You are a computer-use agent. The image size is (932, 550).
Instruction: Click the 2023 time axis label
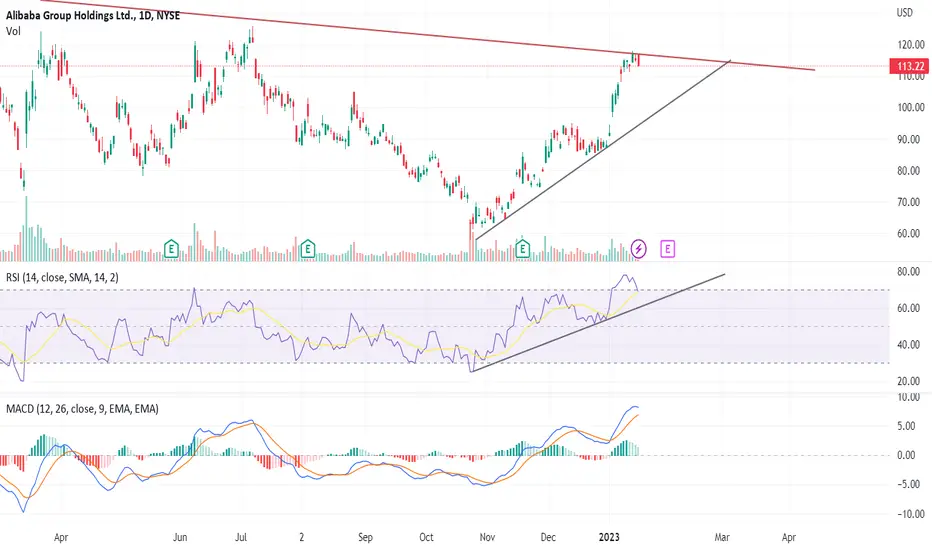609,538
